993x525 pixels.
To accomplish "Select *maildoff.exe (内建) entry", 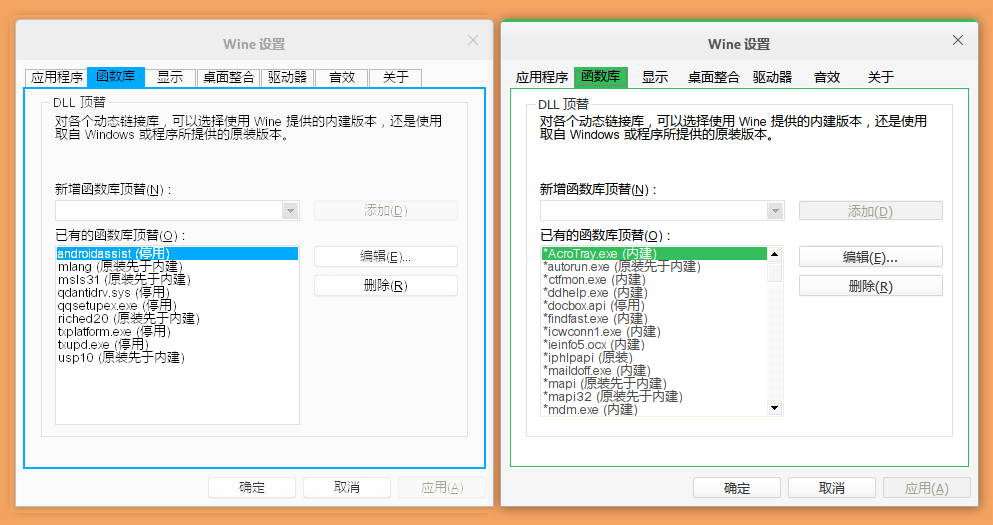I will pos(654,370).
